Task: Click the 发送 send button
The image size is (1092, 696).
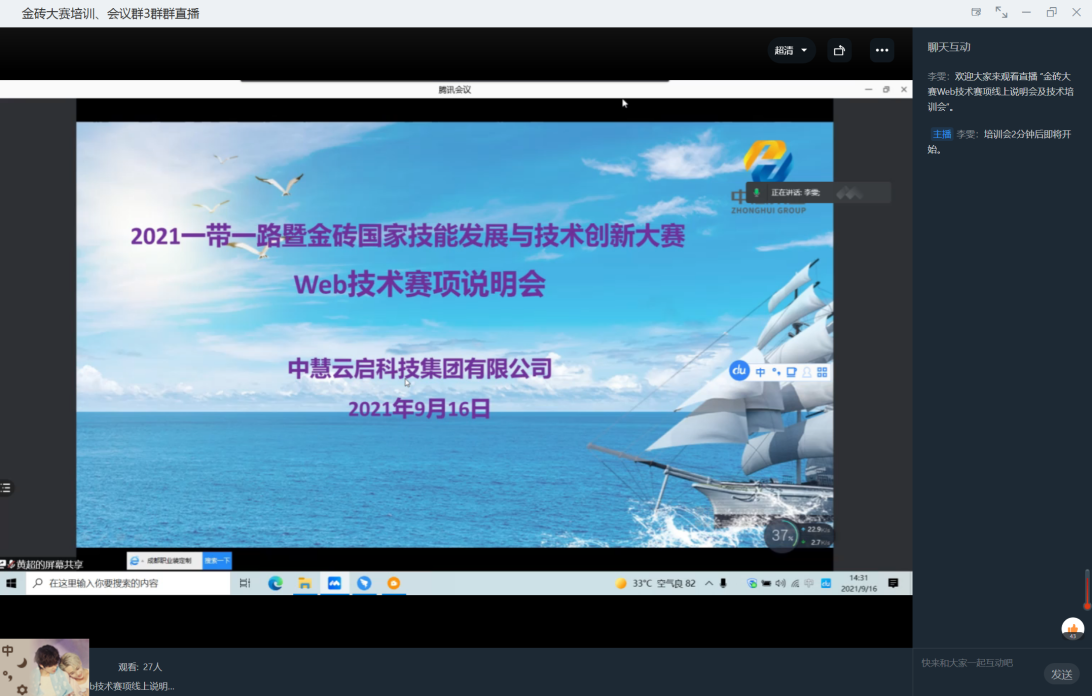Action: coord(1061,674)
